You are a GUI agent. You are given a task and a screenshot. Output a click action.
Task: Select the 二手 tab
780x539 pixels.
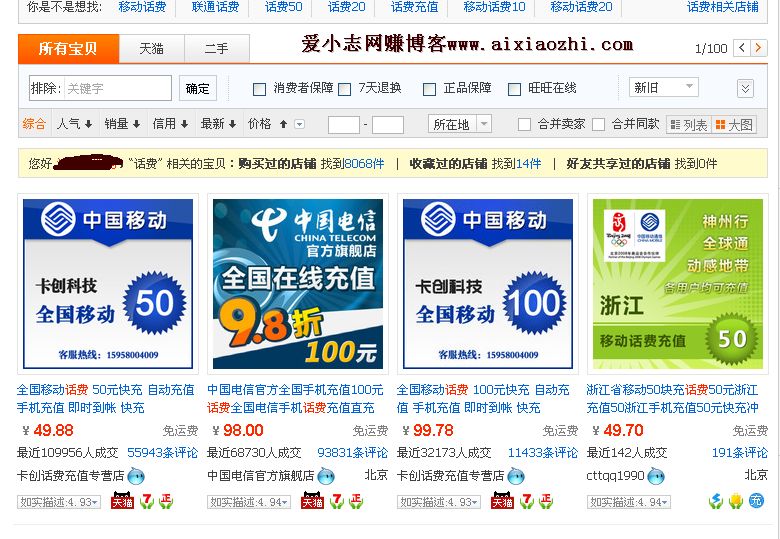click(217, 49)
